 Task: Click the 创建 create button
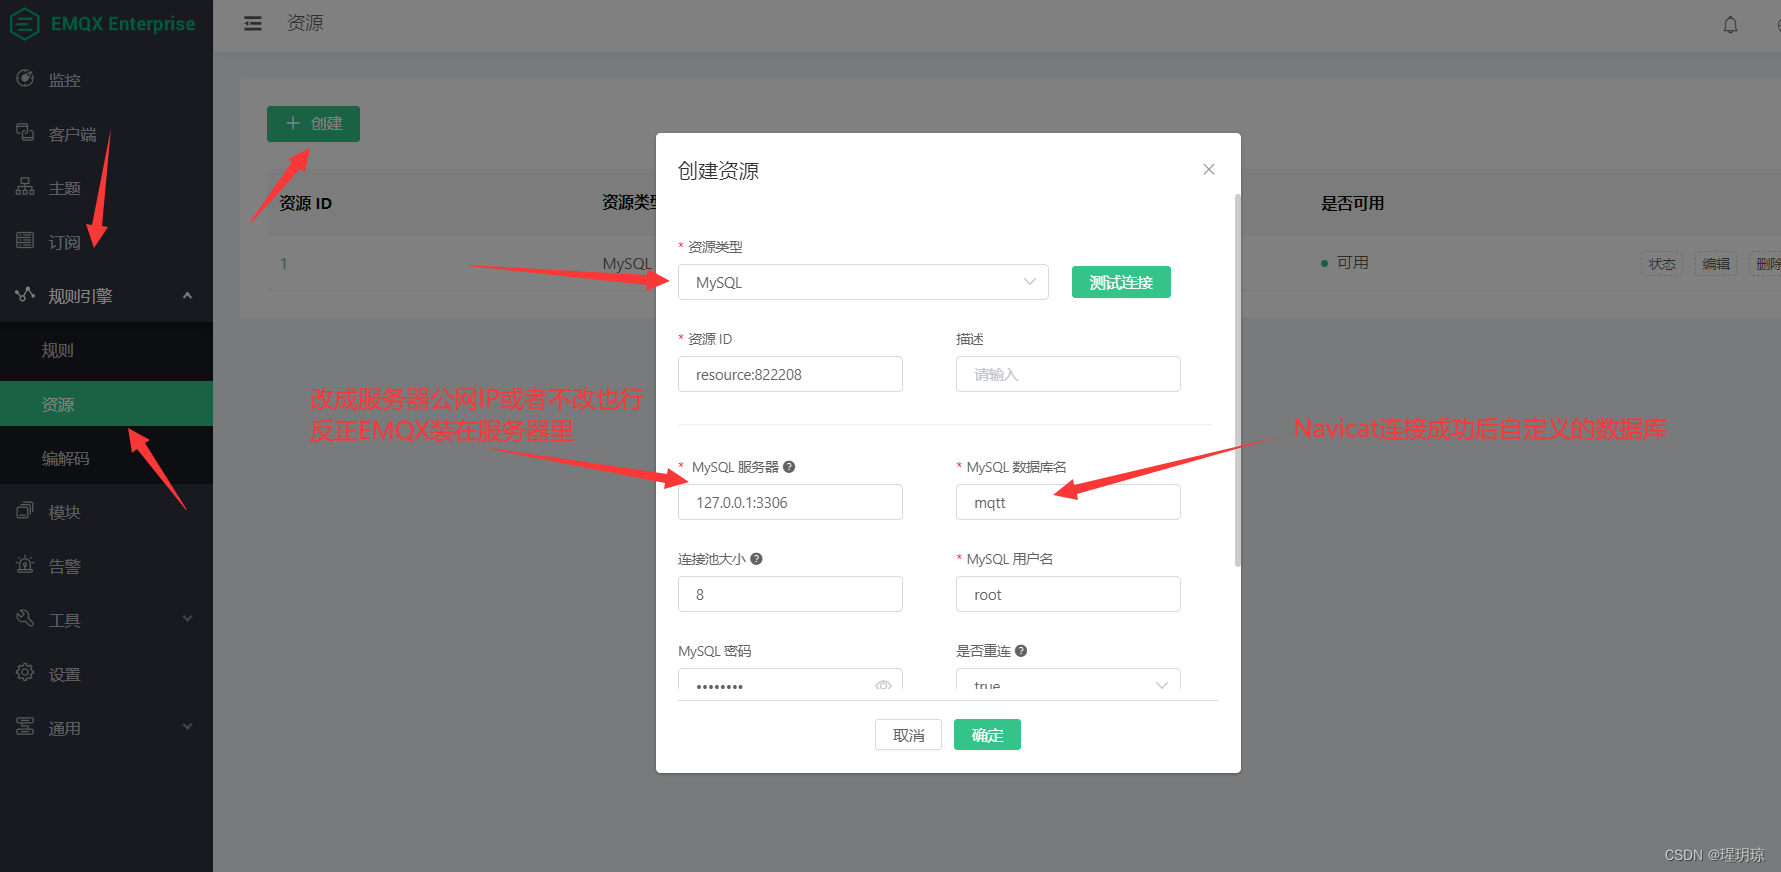tap(313, 124)
